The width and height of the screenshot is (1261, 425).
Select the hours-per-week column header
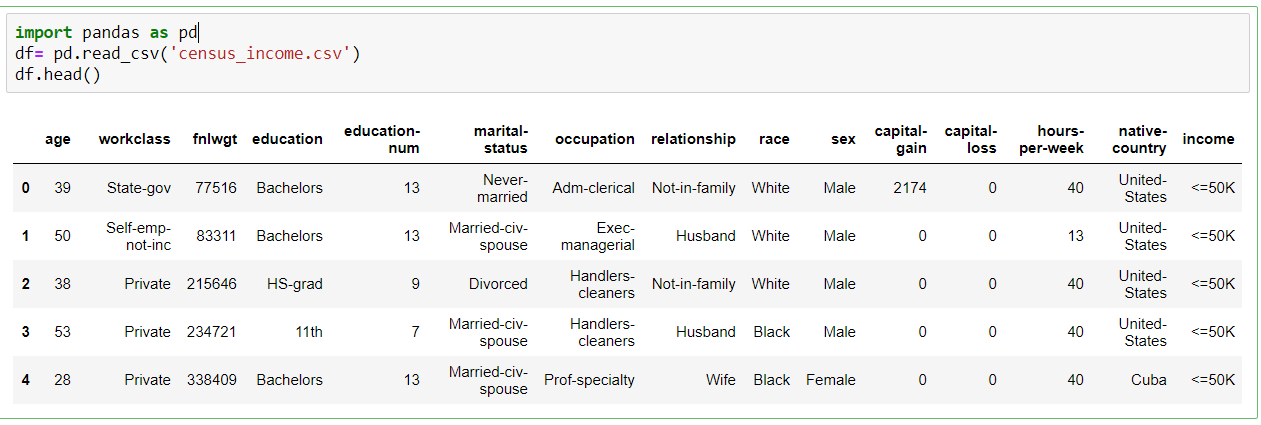1060,139
